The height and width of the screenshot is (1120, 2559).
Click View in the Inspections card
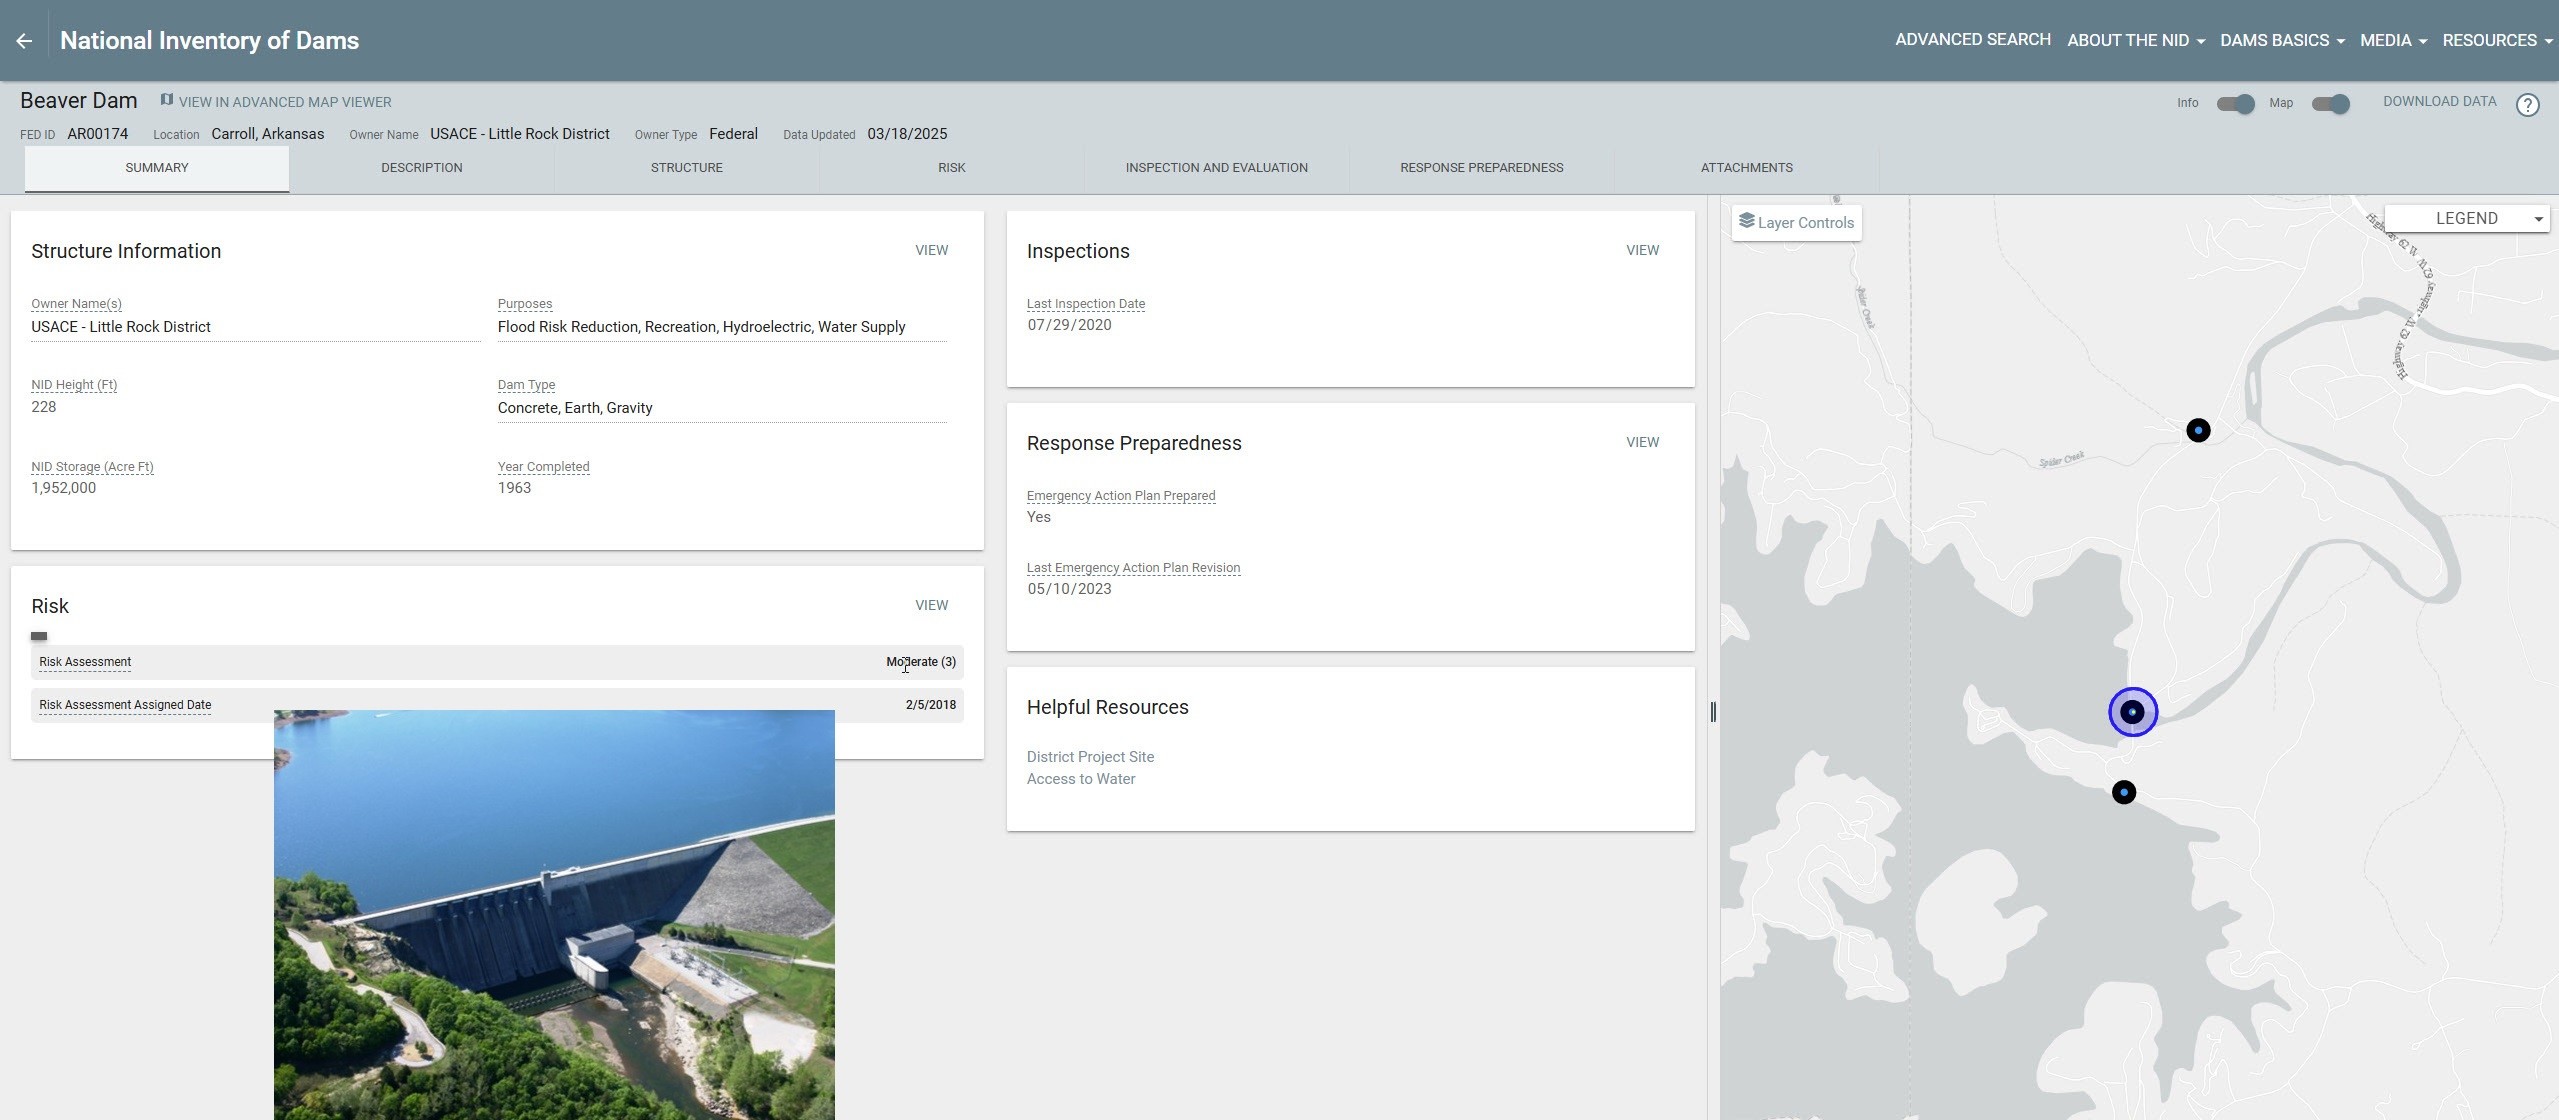pos(1642,250)
